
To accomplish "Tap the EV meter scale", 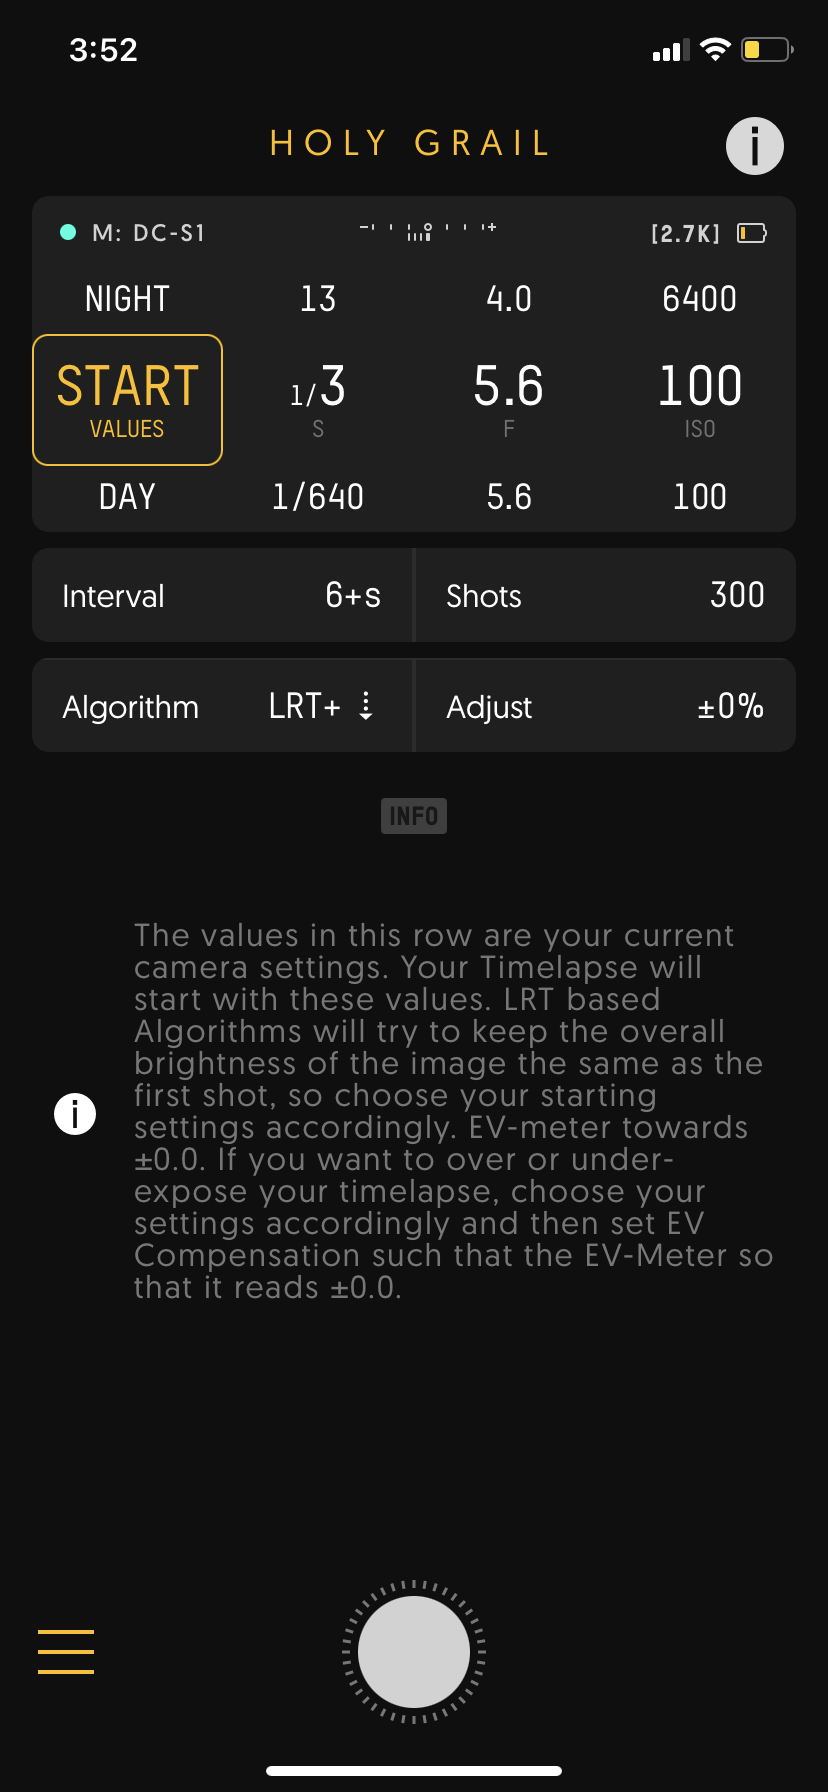I will click(x=427, y=232).
